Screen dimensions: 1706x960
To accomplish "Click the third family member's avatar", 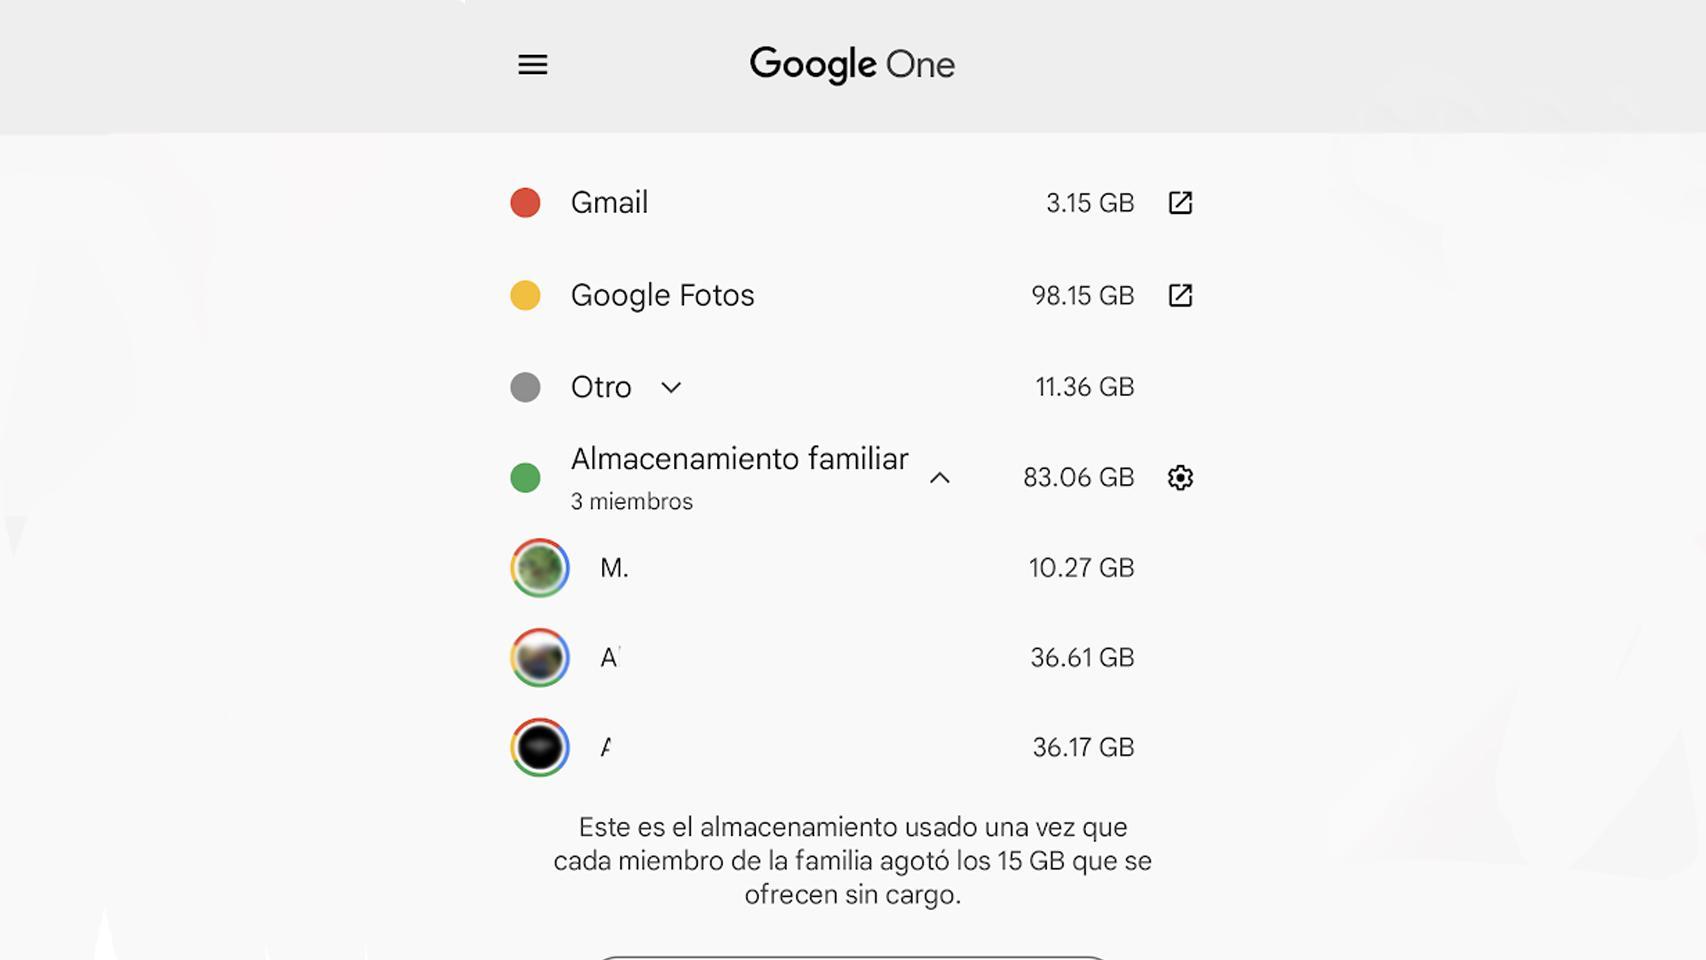I will tap(539, 747).
